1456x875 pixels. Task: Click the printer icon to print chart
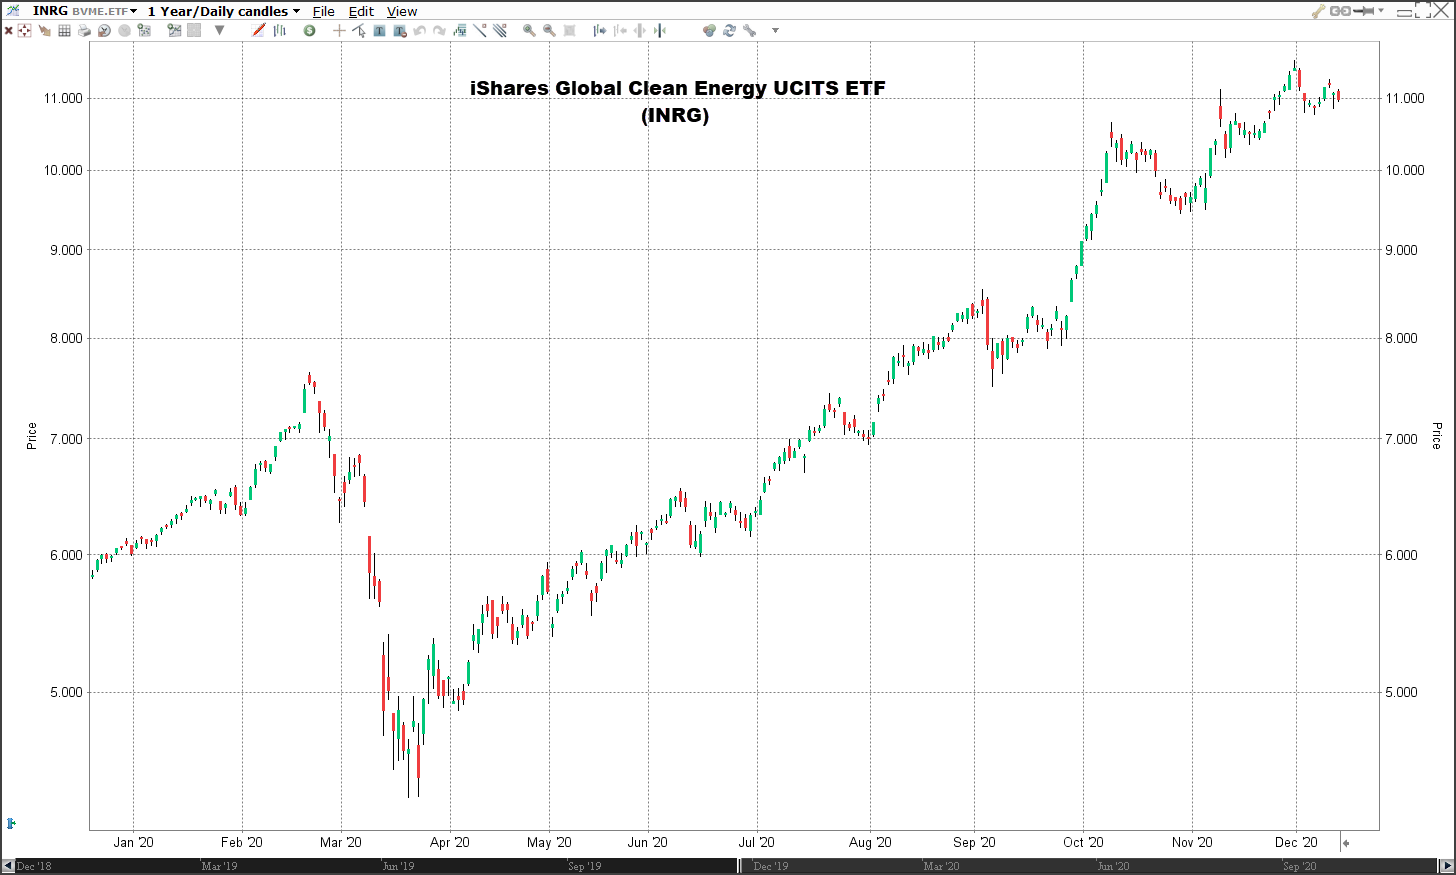pyautogui.click(x=84, y=31)
